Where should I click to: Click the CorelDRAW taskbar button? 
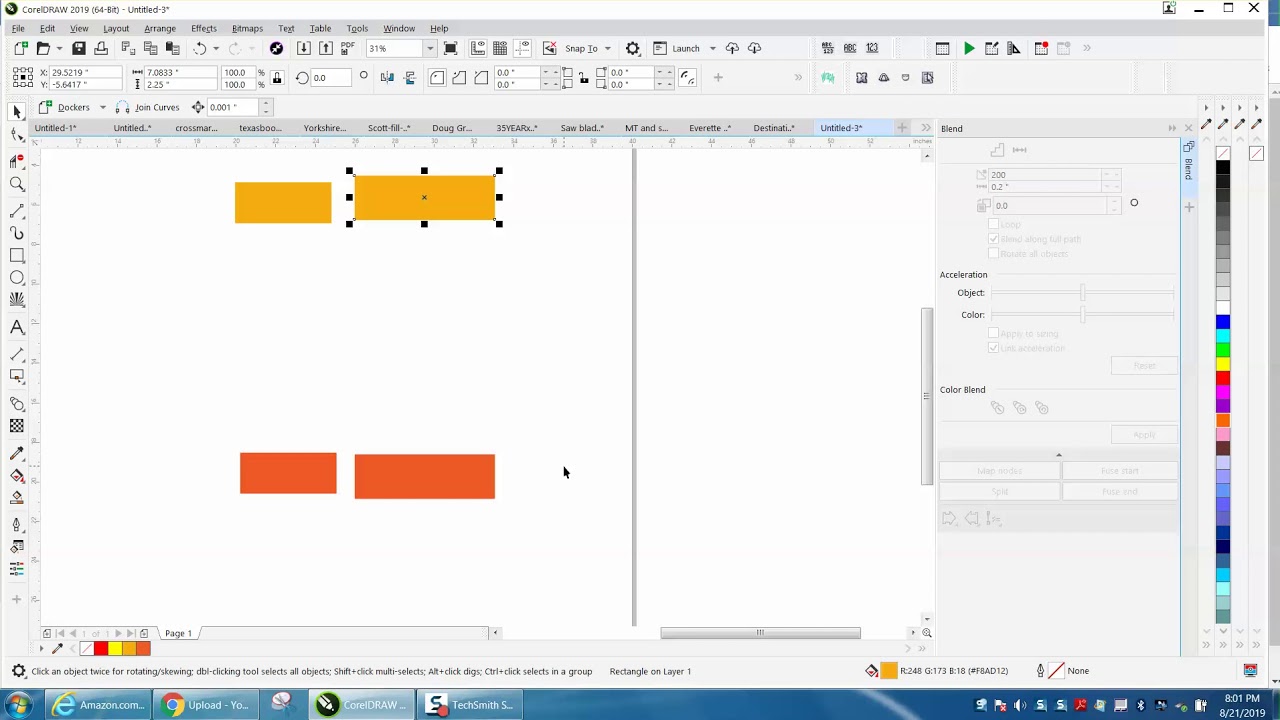(x=361, y=705)
